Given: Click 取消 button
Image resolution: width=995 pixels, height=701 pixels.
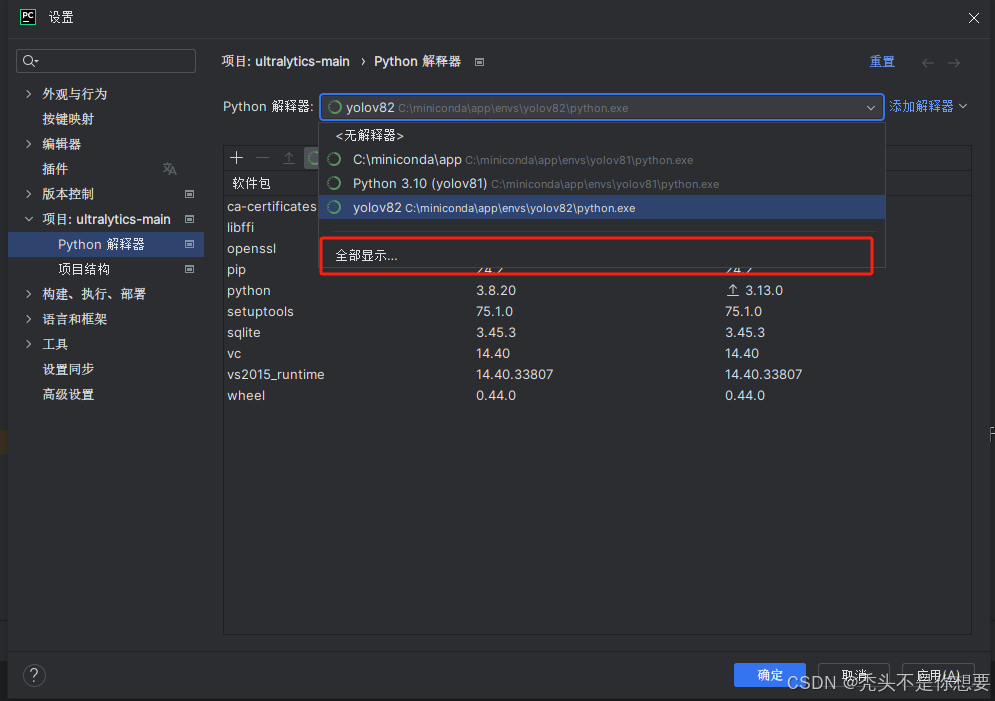Looking at the screenshot, I should point(853,675).
